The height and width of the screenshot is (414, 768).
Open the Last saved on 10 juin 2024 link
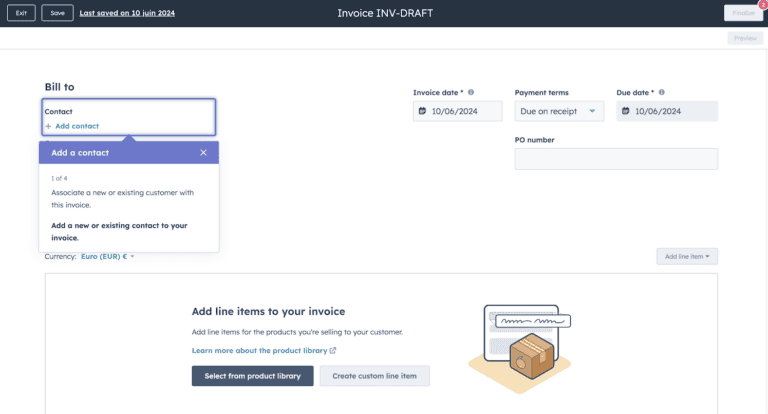[x=127, y=13]
